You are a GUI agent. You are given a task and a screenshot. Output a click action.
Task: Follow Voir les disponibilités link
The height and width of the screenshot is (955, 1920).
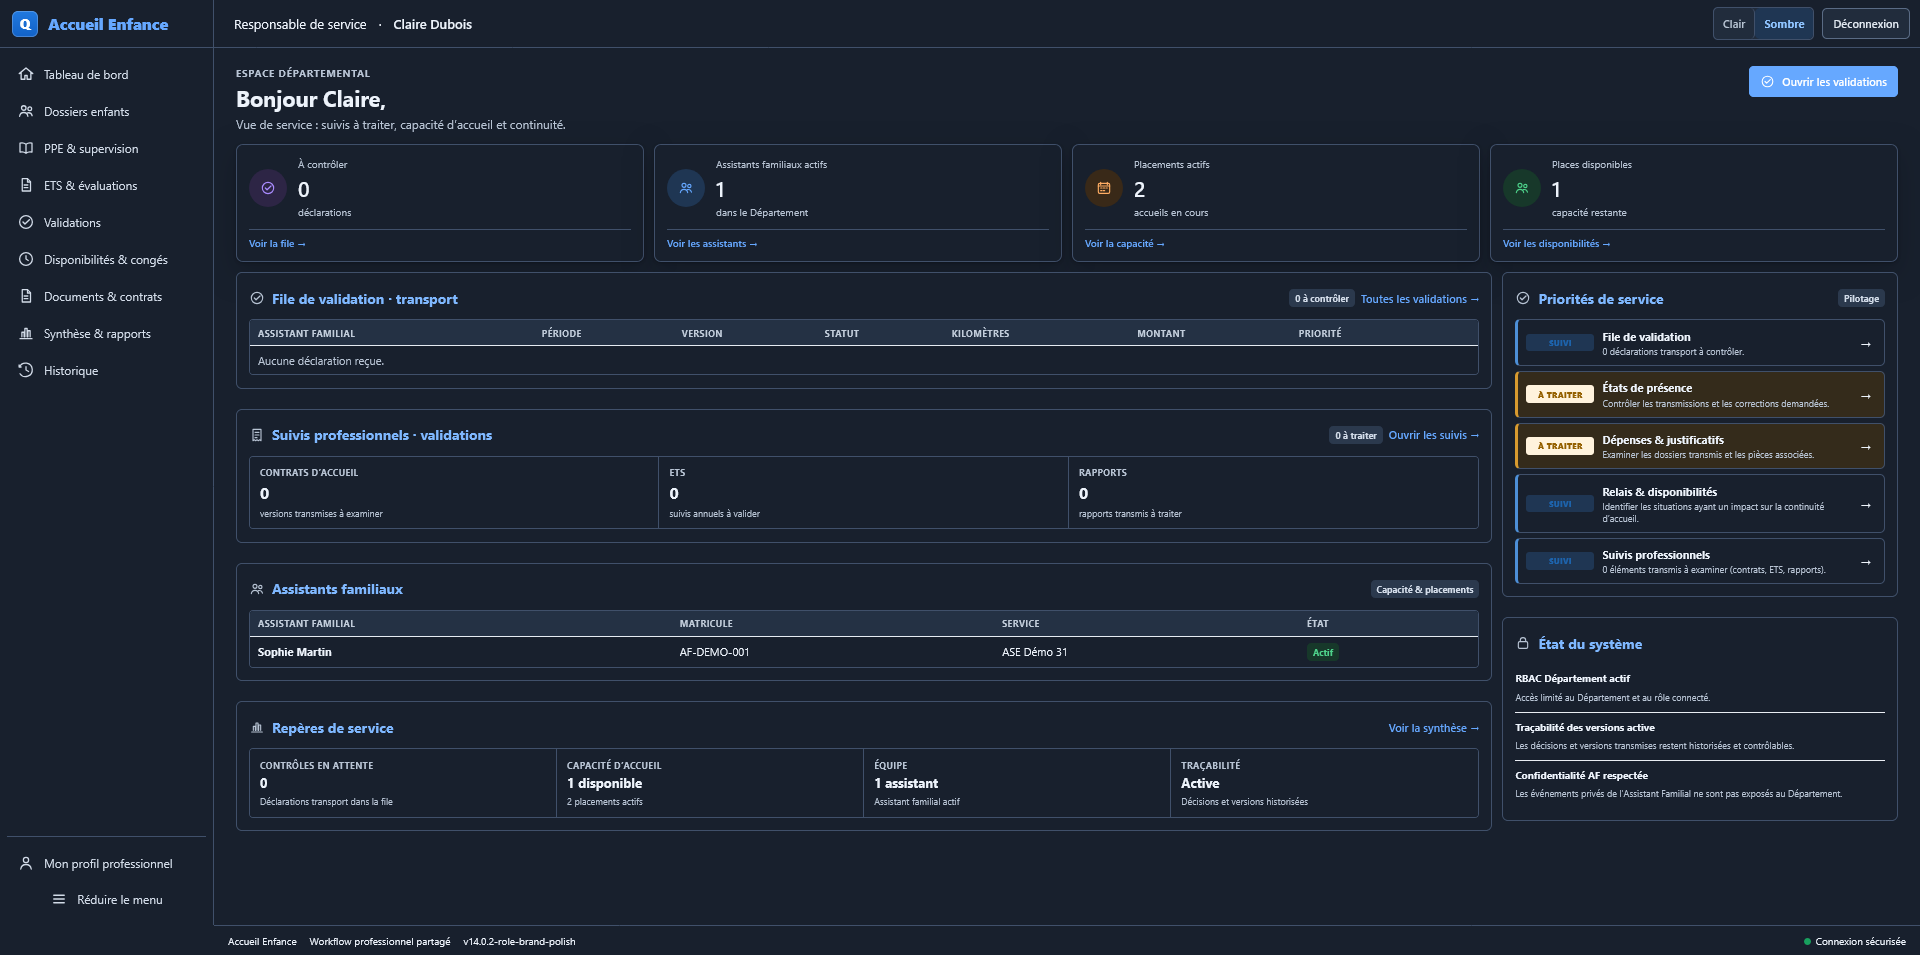click(1556, 243)
